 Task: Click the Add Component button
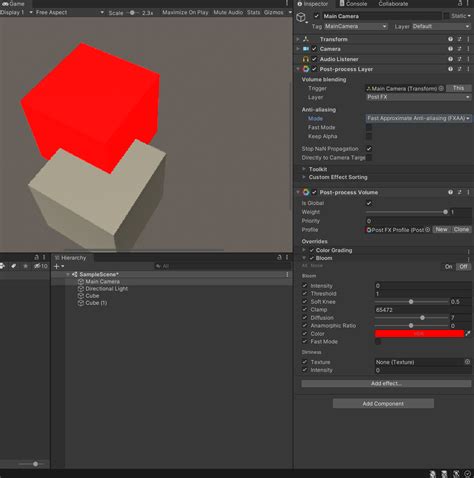point(383,403)
